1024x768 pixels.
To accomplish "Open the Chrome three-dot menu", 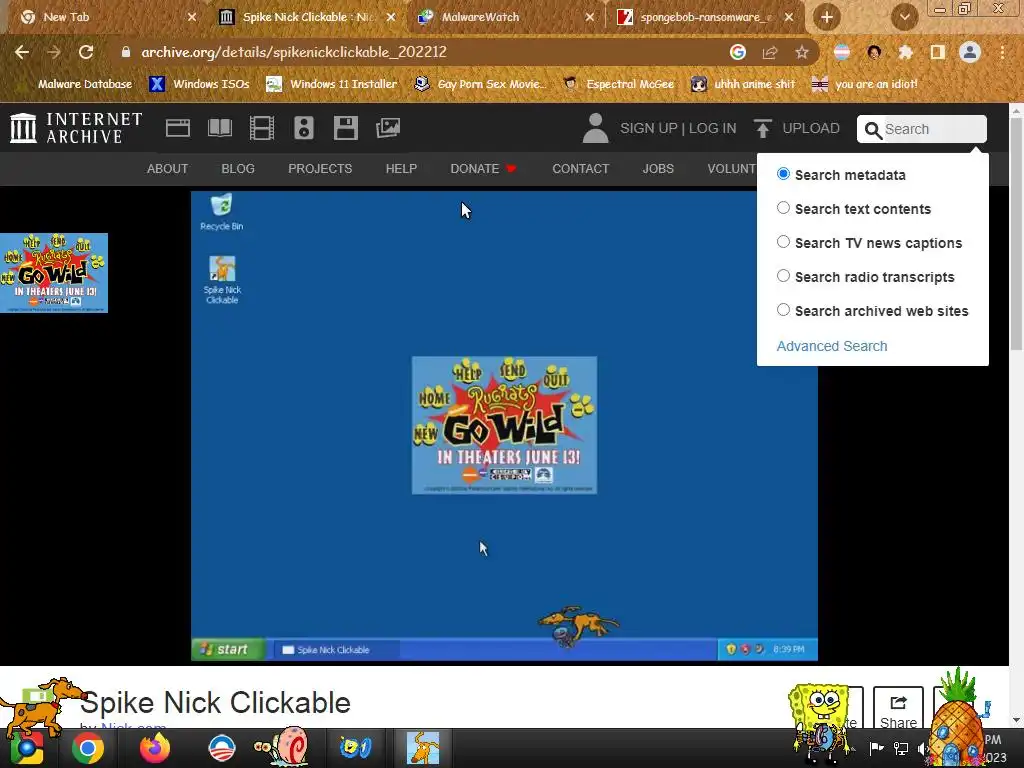I will [x=1002, y=52].
